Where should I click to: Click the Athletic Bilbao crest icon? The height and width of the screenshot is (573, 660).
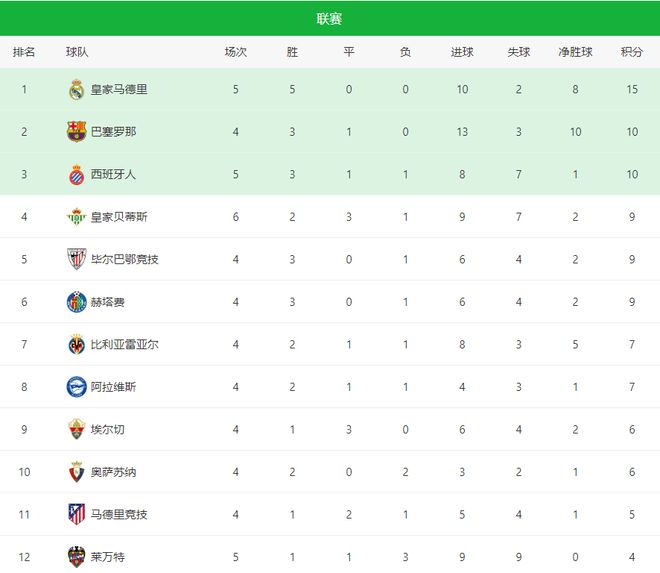(77, 259)
